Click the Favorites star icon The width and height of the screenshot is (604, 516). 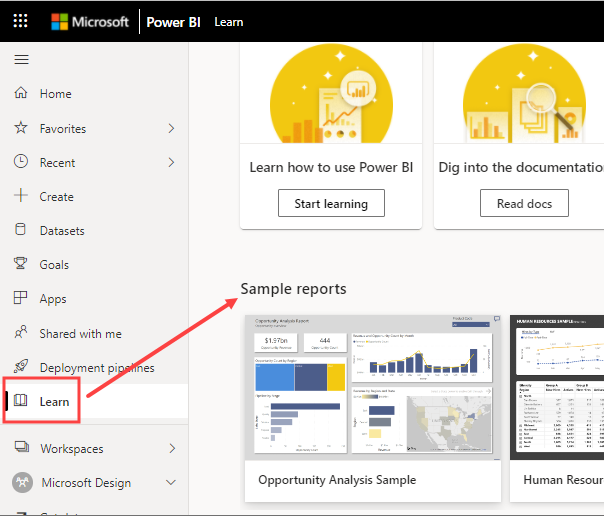click(20, 128)
